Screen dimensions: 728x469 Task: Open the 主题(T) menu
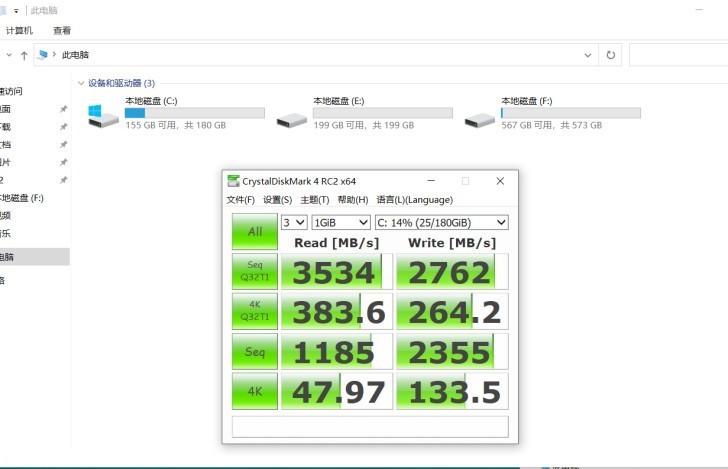(x=315, y=200)
